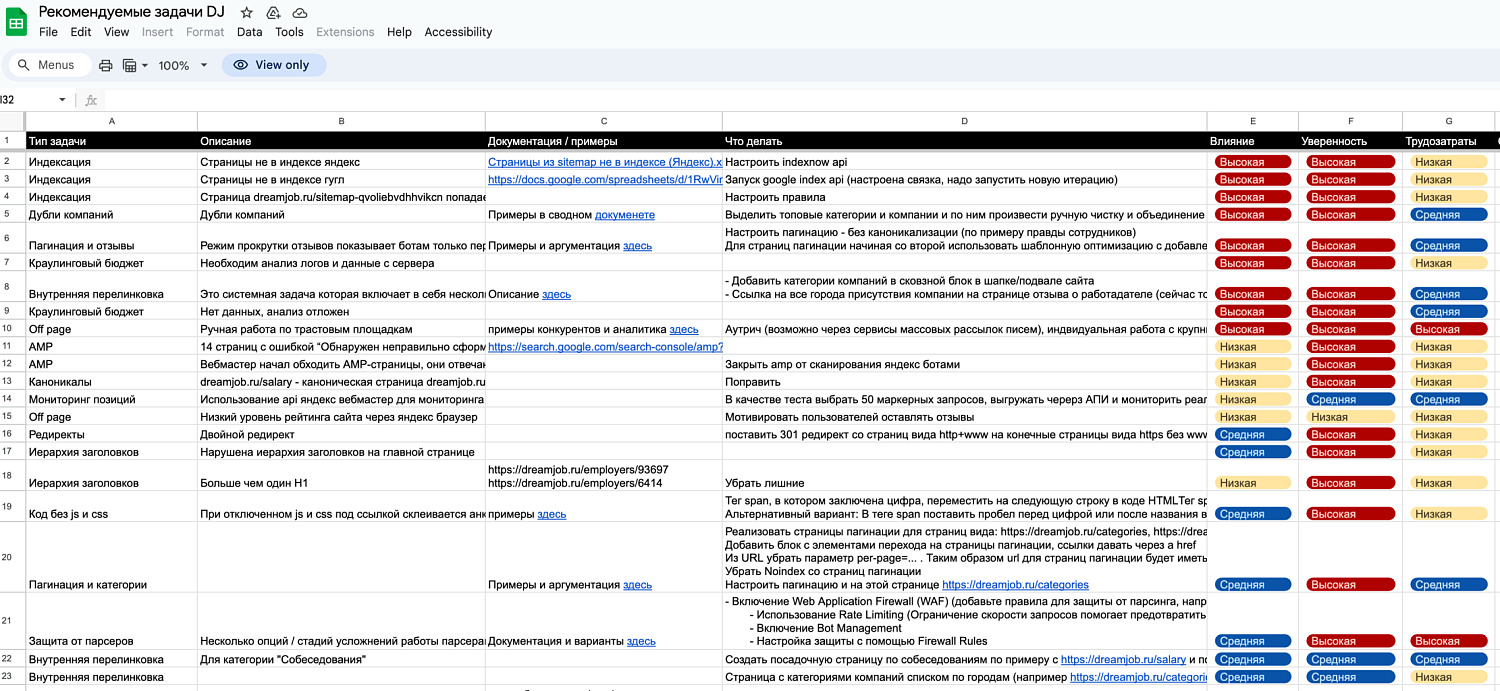Open the search.google.com search-console link
1500x691 pixels.
pos(605,347)
